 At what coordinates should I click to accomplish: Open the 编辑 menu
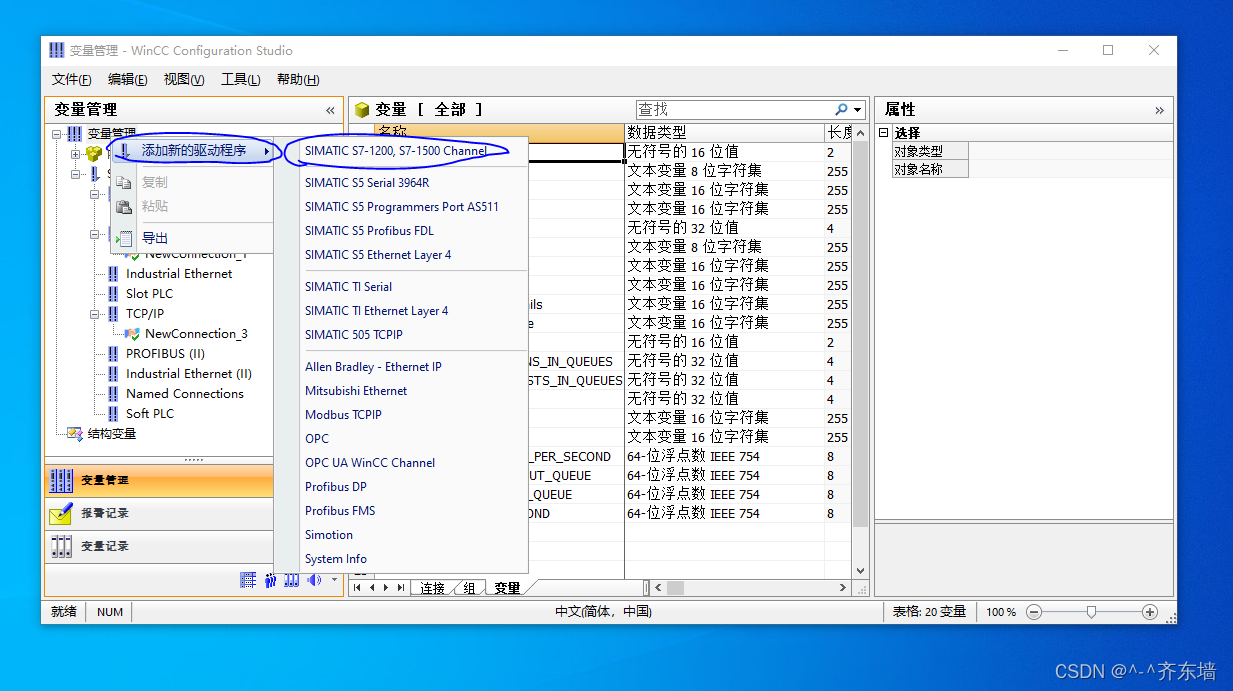[128, 80]
